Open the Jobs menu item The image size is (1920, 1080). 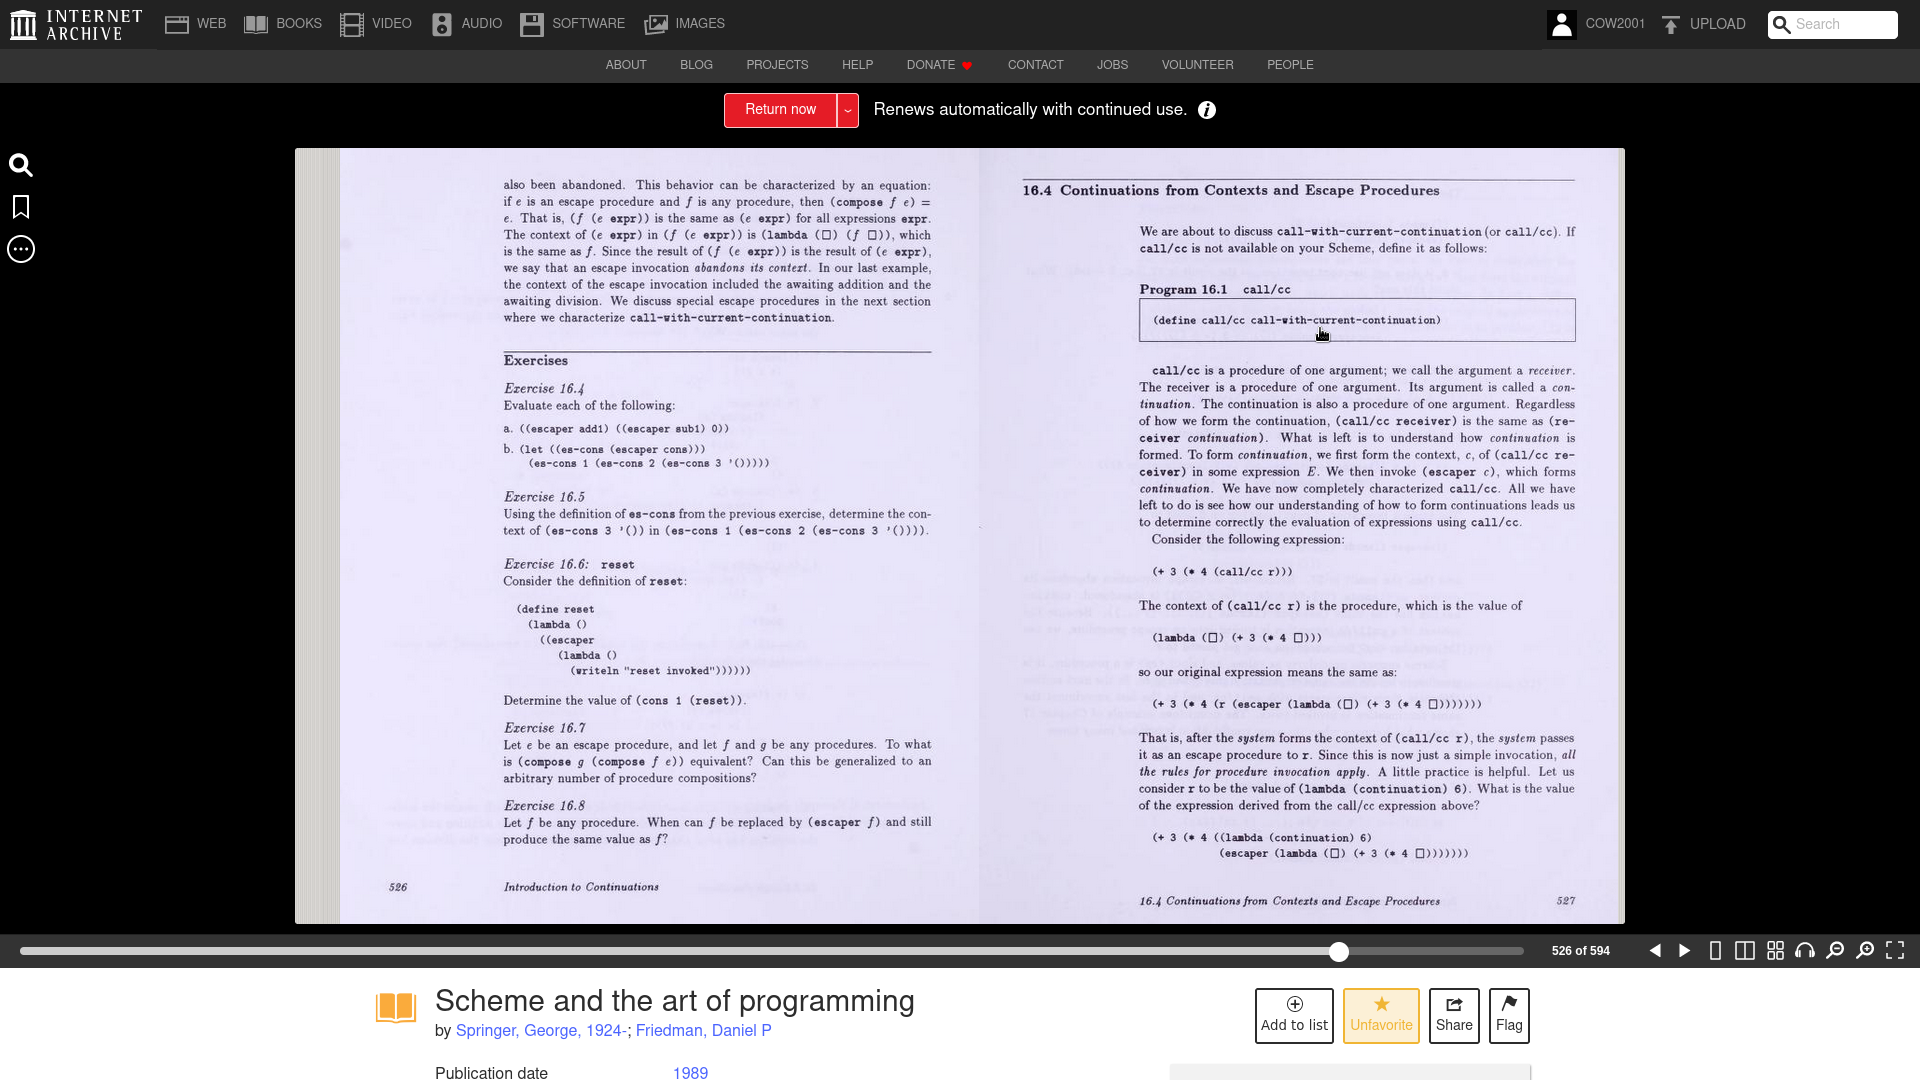1112,65
